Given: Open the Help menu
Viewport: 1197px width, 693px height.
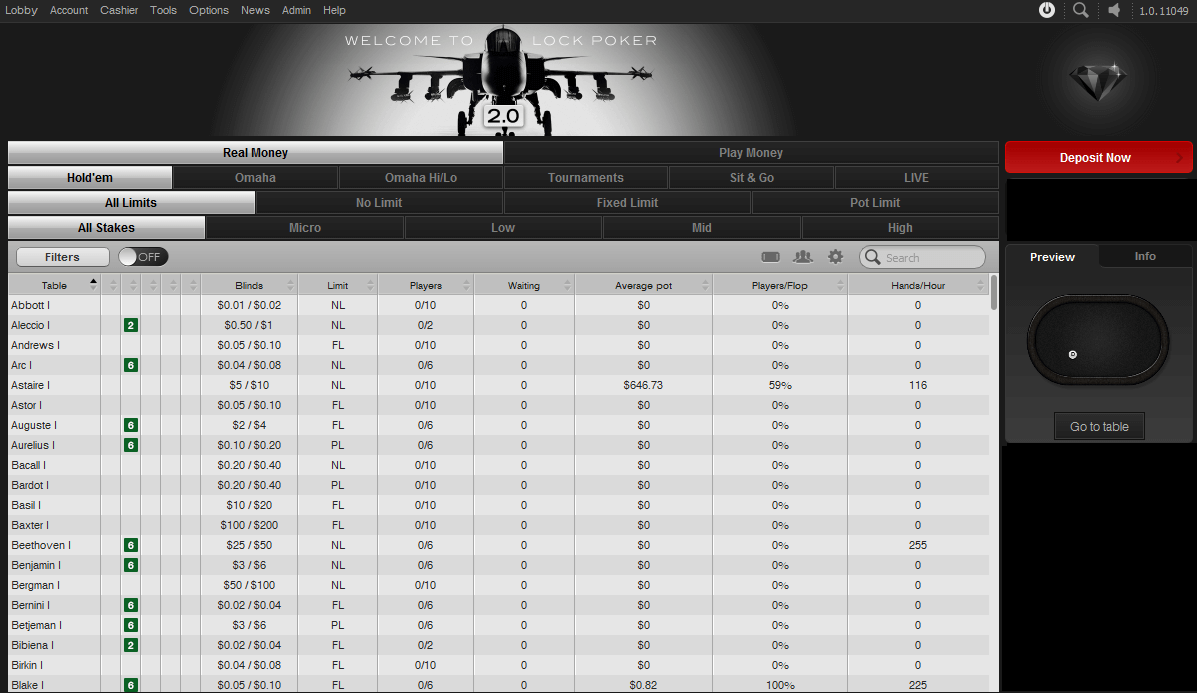Looking at the screenshot, I should click(x=334, y=10).
